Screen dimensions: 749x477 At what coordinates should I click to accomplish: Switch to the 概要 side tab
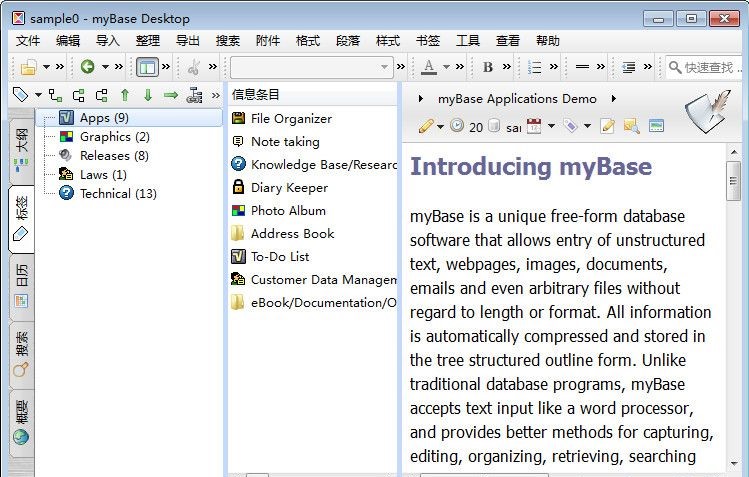(x=21, y=423)
